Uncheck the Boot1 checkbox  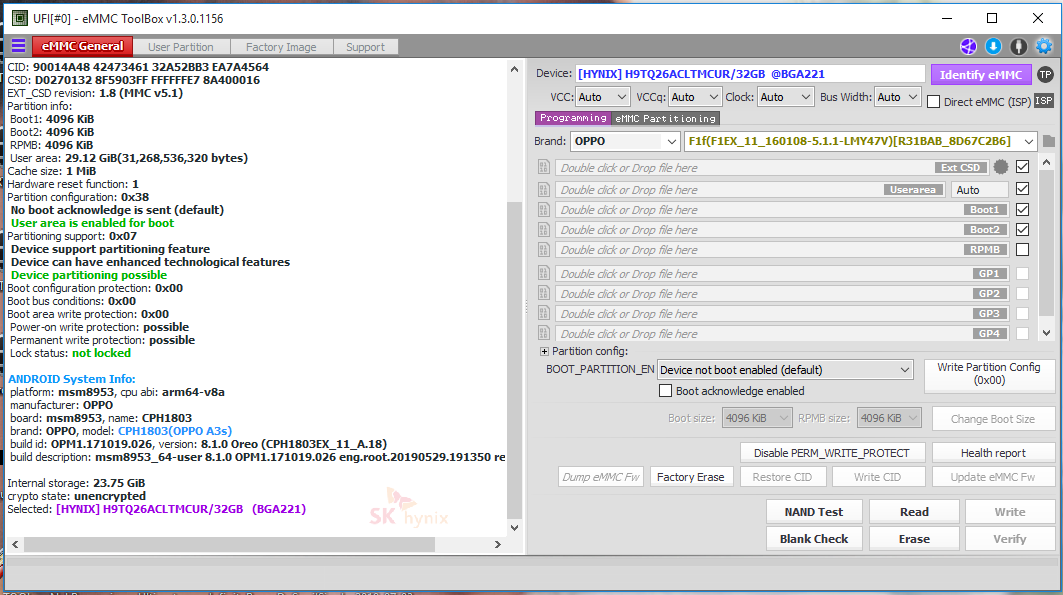click(1022, 209)
